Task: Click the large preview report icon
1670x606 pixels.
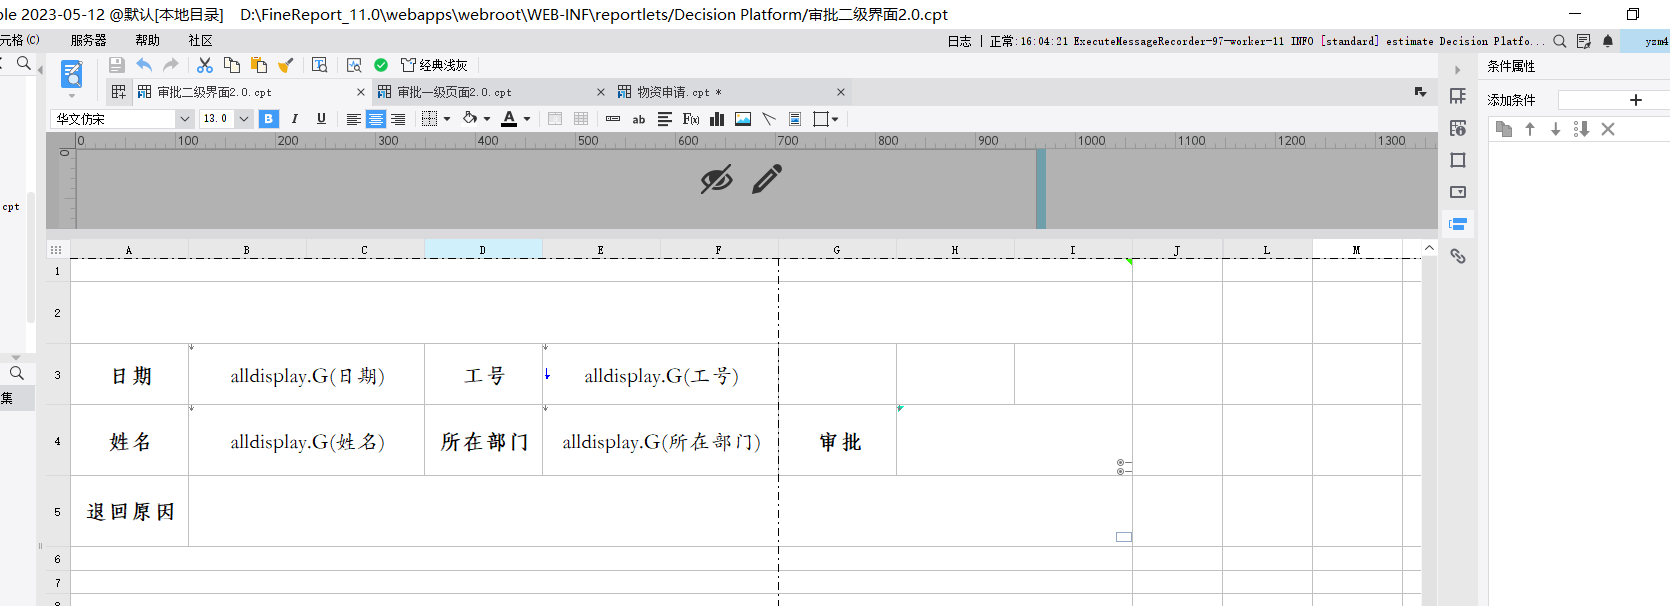Action: (72, 74)
